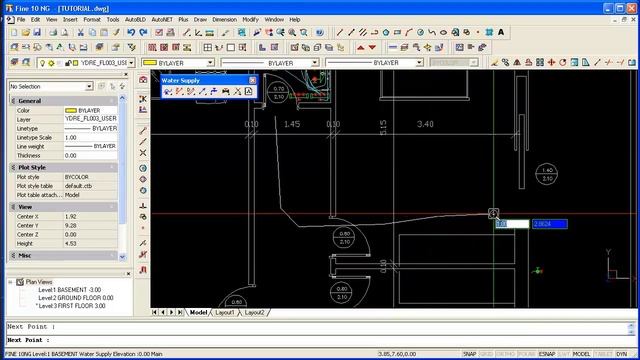Click the mirror triangle icon in modify toolbar
This screenshot has width=640, height=360.
click(x=517, y=62)
